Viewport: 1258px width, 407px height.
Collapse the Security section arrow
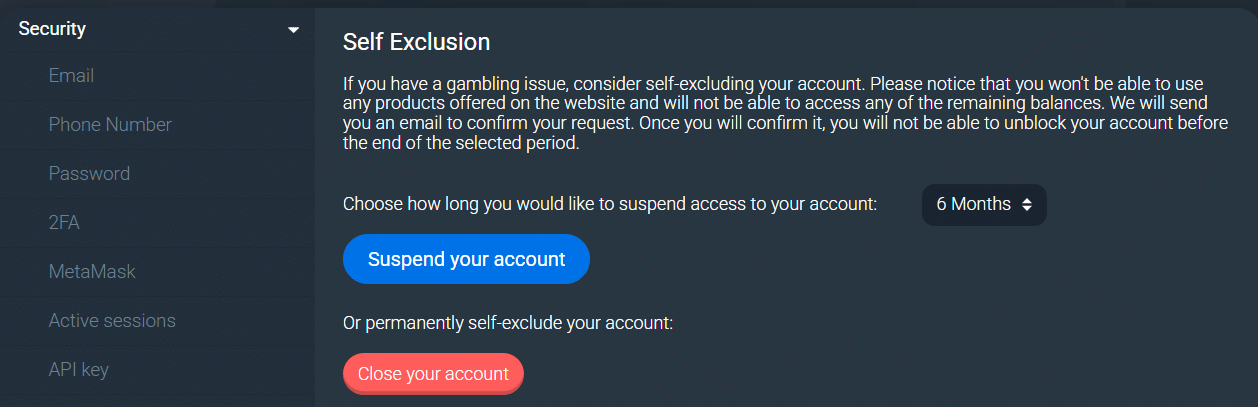293,30
